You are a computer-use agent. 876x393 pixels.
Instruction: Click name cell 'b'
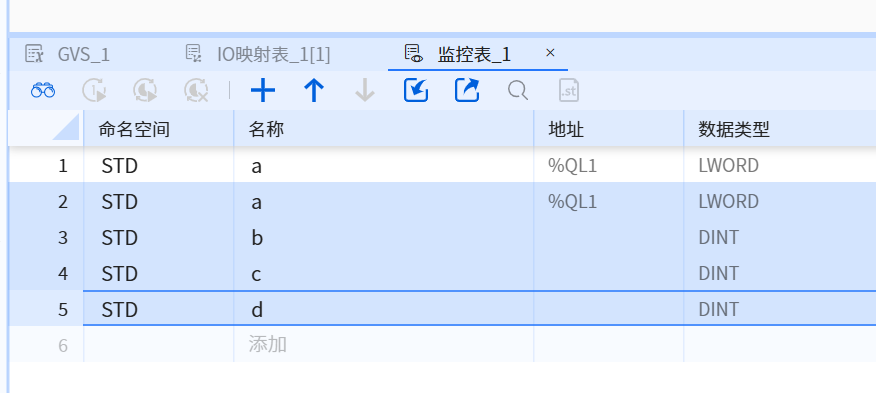click(384, 237)
